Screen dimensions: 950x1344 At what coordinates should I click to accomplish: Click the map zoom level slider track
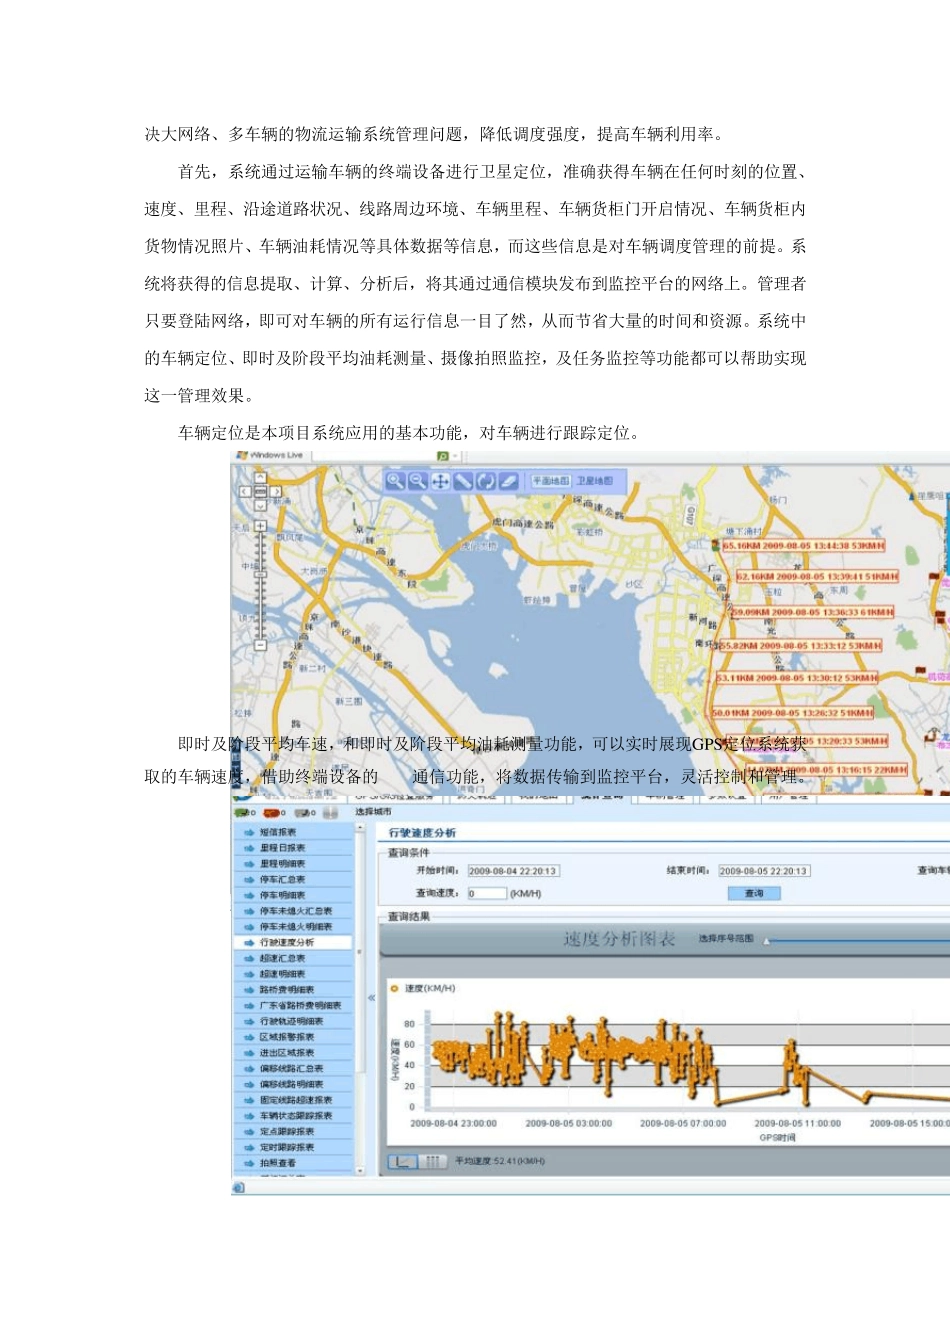click(x=260, y=585)
